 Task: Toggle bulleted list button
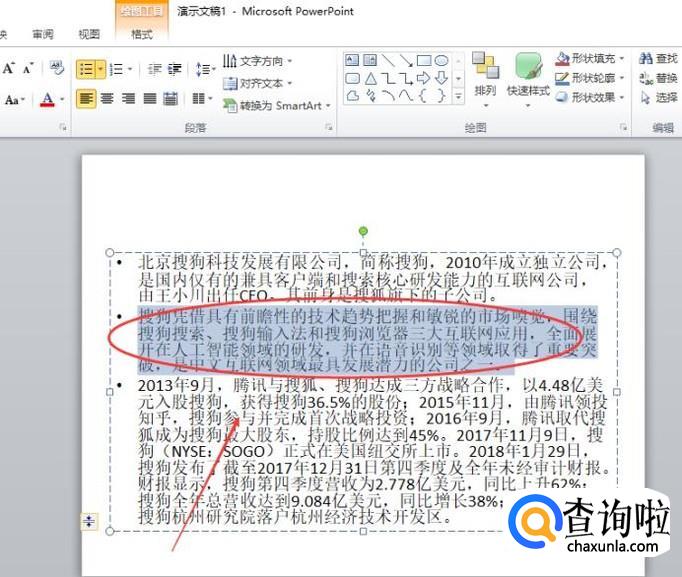click(86, 69)
